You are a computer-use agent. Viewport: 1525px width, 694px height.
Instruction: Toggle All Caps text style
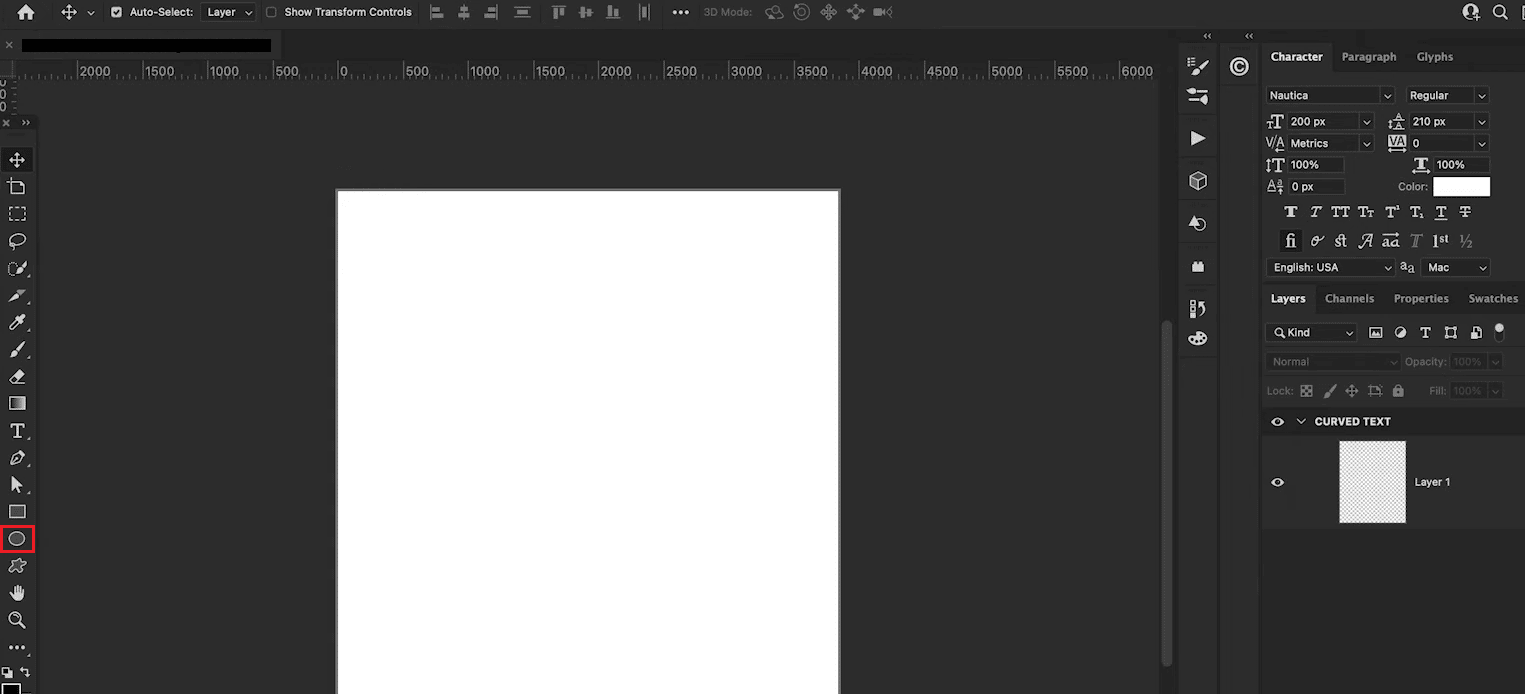click(1340, 212)
